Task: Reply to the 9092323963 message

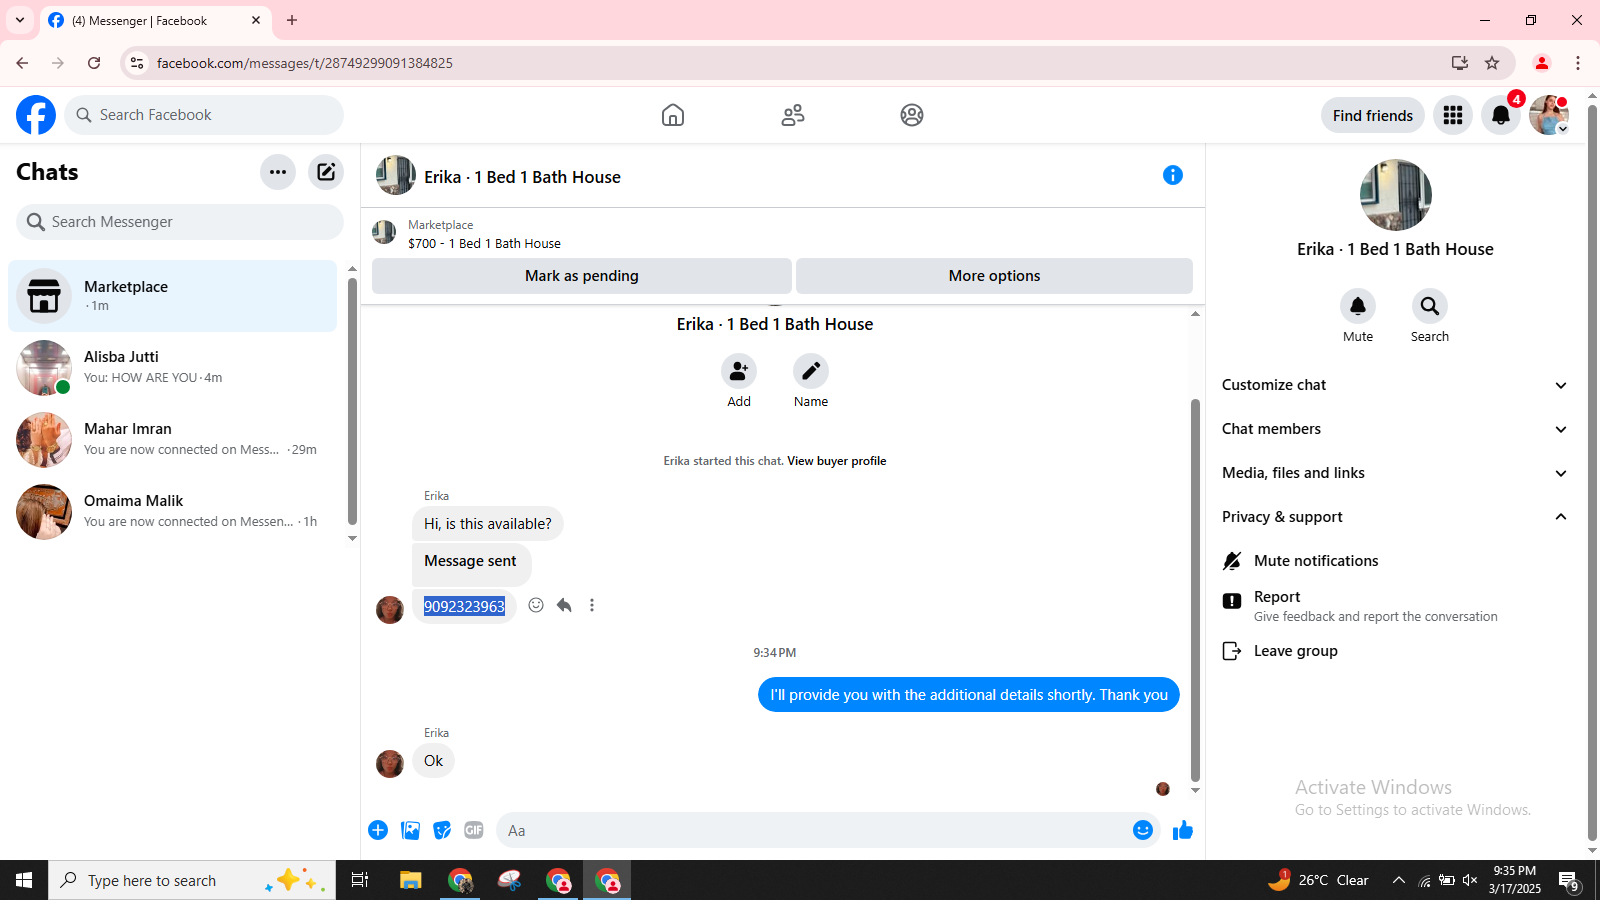Action: (x=564, y=605)
